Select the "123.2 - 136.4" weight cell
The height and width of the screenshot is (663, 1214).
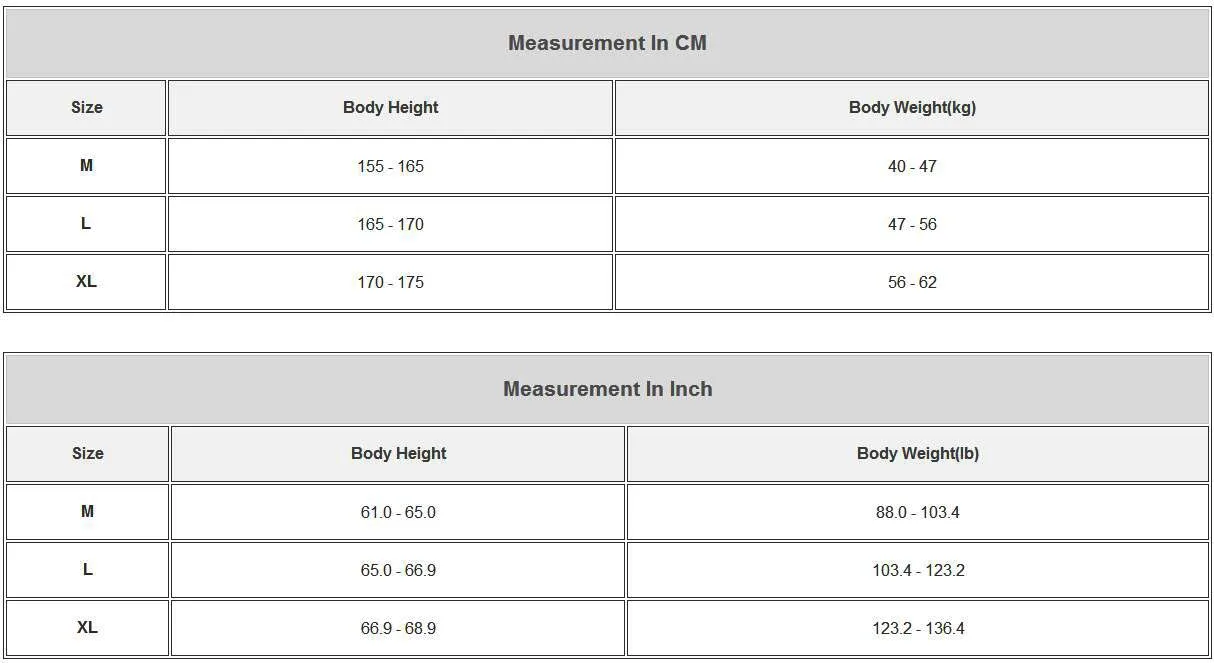point(917,628)
